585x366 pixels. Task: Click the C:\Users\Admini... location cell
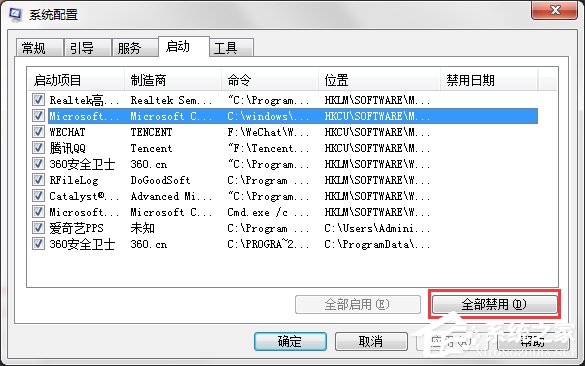377,228
